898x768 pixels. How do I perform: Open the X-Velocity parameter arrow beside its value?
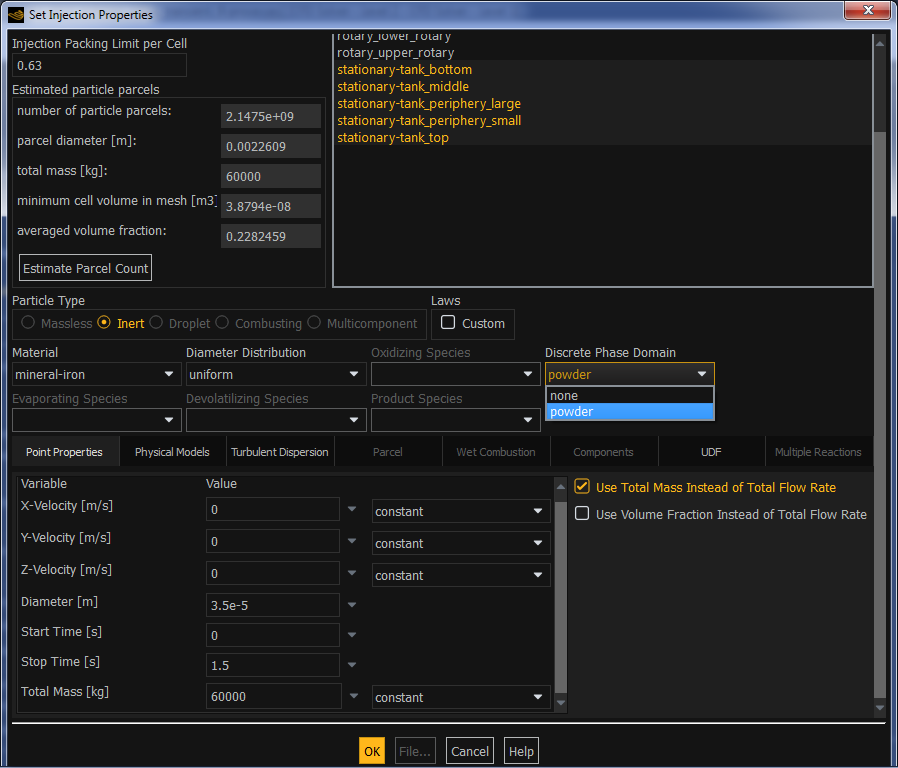pos(352,509)
